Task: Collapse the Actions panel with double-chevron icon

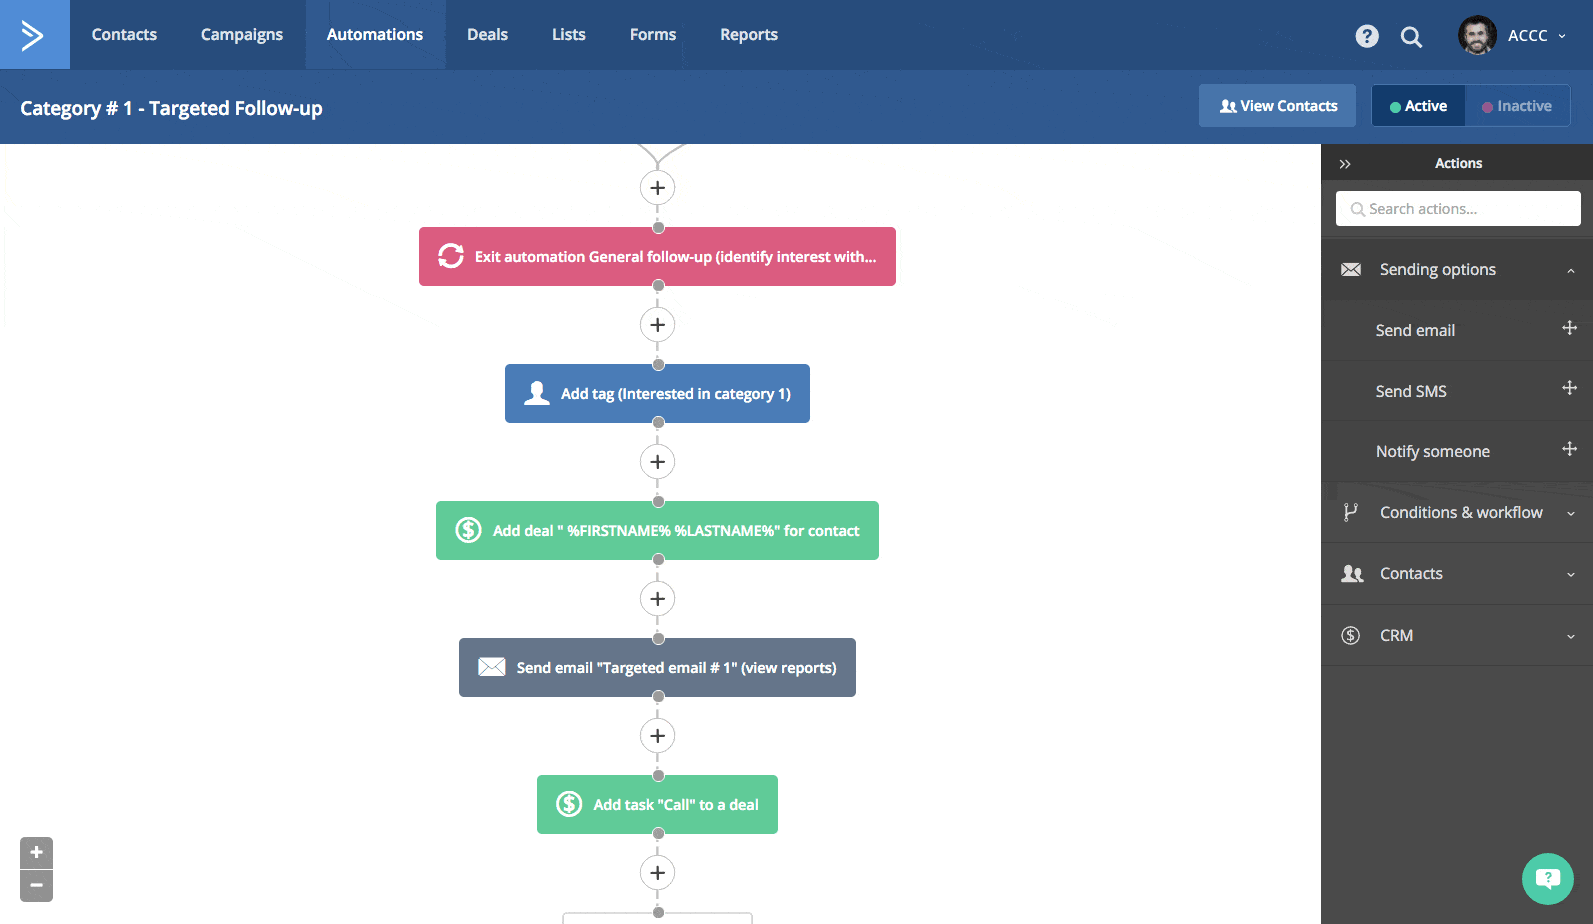Action: [1345, 164]
